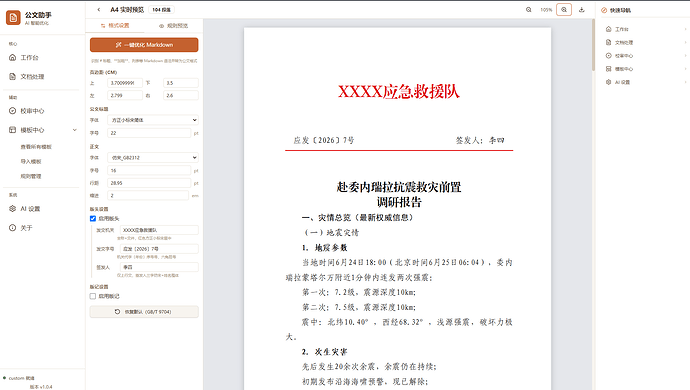Click the 105% zoom level text
The height and width of the screenshot is (390, 690).
pos(546,10)
